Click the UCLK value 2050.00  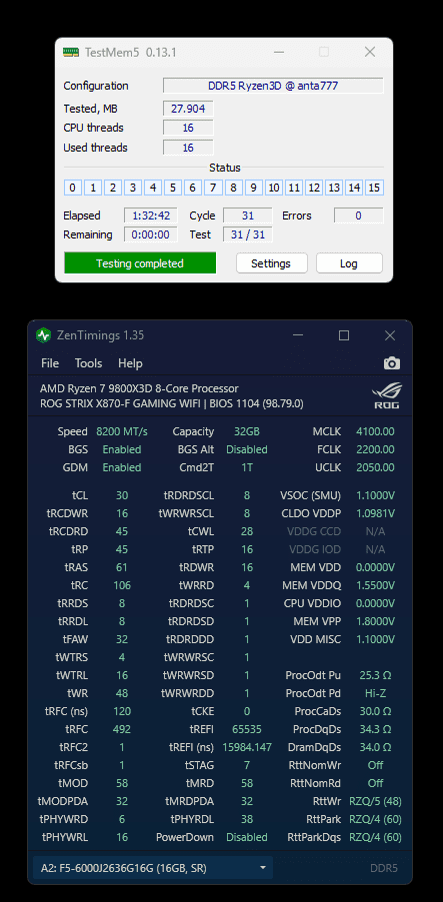375,467
